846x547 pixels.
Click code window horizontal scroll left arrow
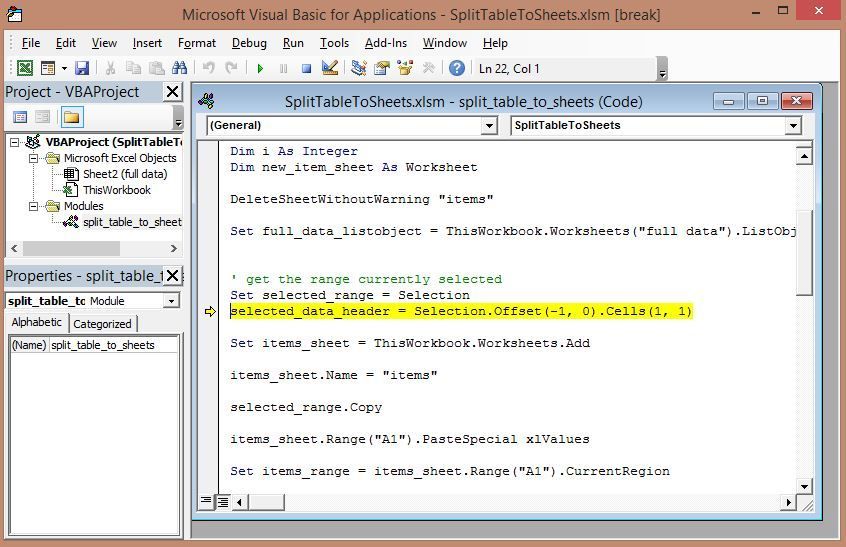[x=239, y=502]
